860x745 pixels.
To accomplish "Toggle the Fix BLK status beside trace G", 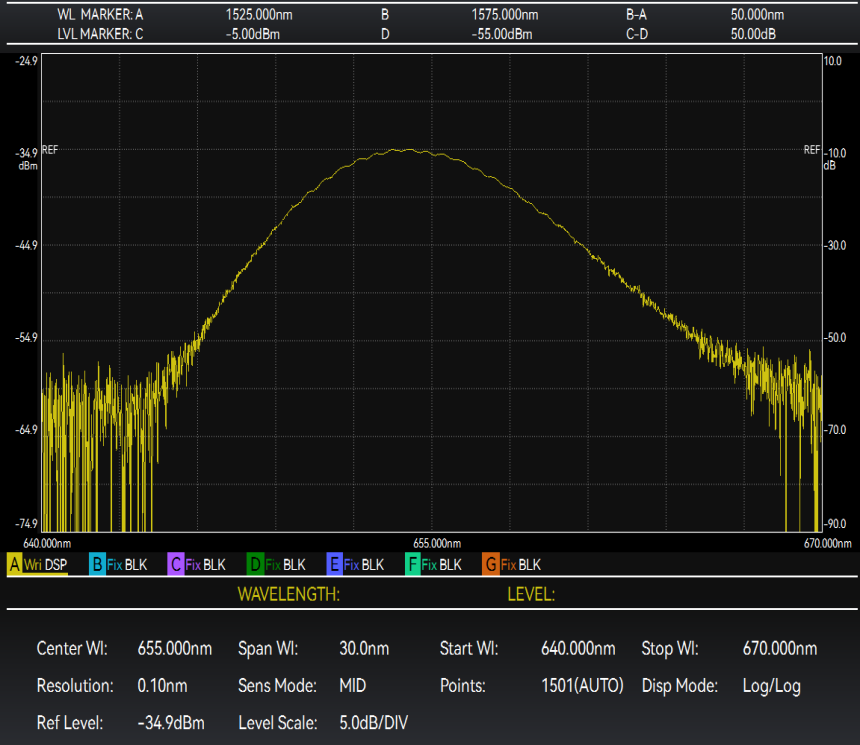I will [x=520, y=565].
